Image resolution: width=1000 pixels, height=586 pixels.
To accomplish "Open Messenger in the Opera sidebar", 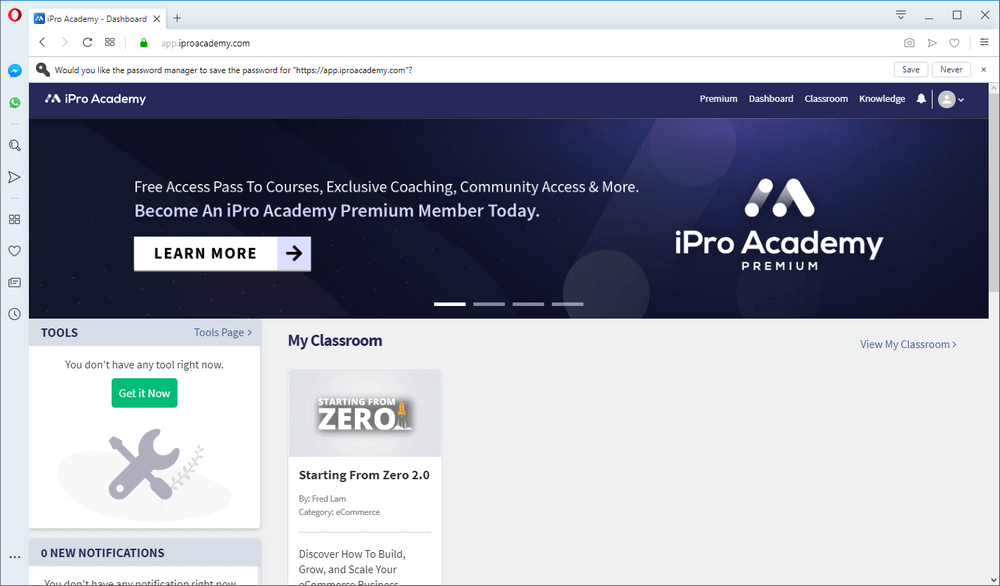I will (x=15, y=71).
